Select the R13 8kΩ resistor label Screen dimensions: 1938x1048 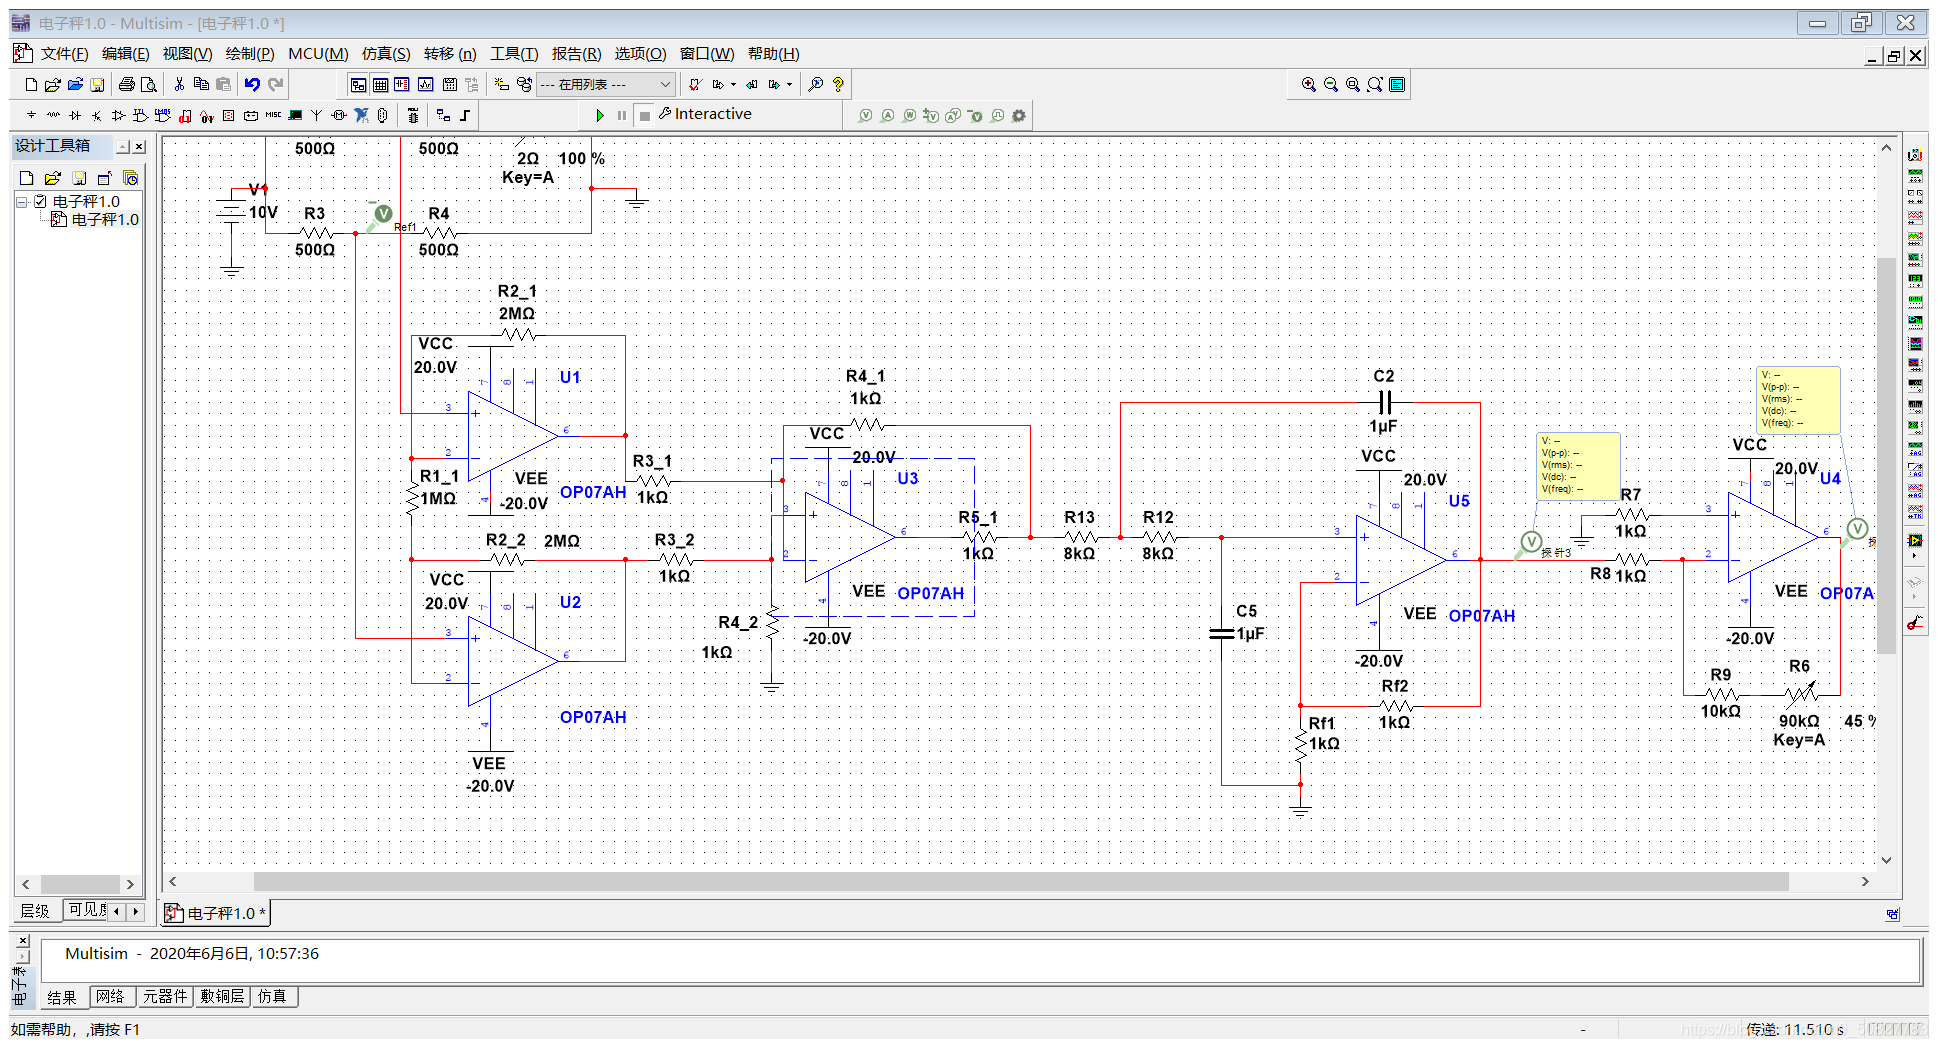(1079, 517)
